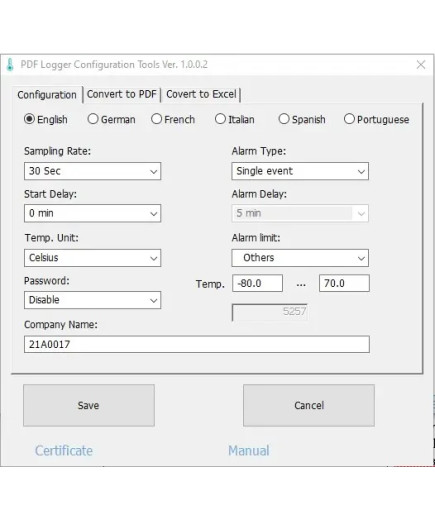
Task: Click the Company Name label
Action: click(x=61, y=325)
